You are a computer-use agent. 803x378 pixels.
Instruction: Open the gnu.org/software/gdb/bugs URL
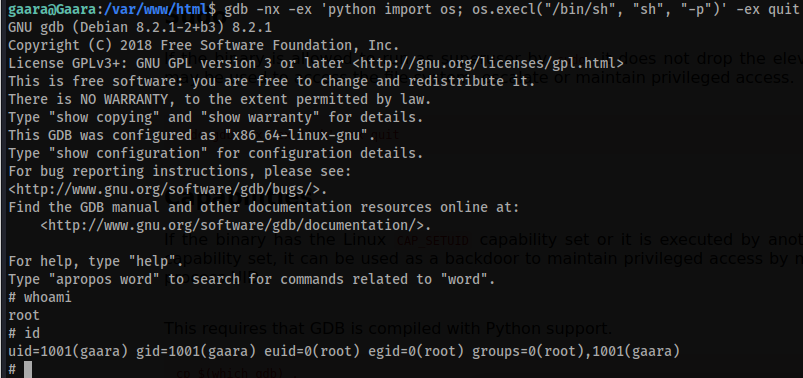(x=167, y=190)
